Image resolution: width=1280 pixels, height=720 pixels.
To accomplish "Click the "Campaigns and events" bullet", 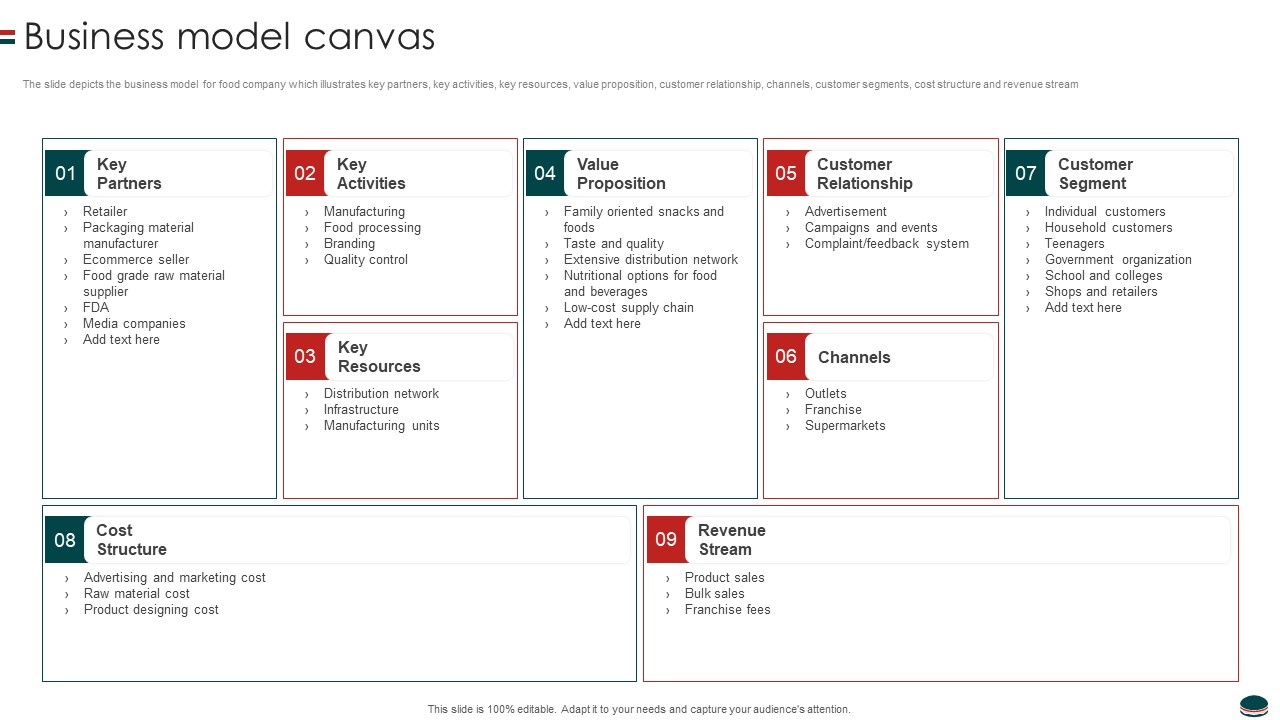I will coord(871,228).
